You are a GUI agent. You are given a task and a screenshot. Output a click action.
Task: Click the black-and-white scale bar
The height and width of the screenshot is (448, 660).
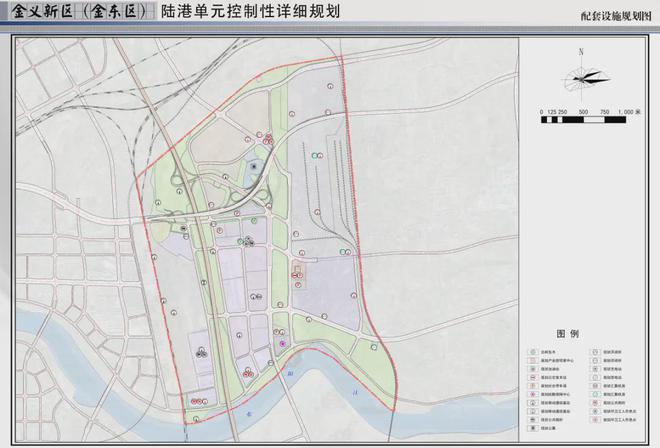(x=579, y=120)
